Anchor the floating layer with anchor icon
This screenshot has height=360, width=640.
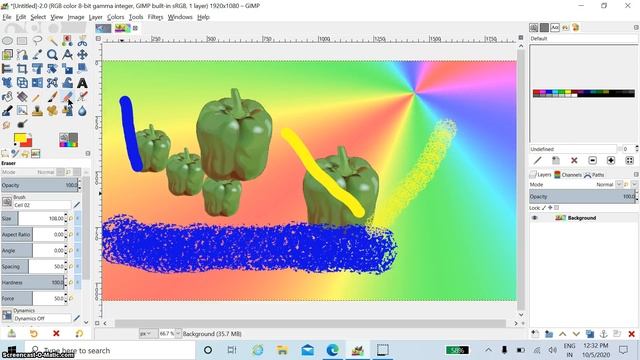click(x=604, y=334)
